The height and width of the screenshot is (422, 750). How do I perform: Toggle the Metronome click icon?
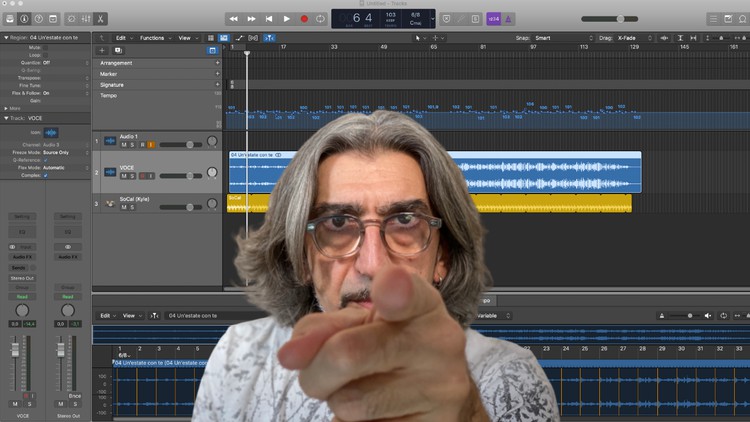(508, 19)
